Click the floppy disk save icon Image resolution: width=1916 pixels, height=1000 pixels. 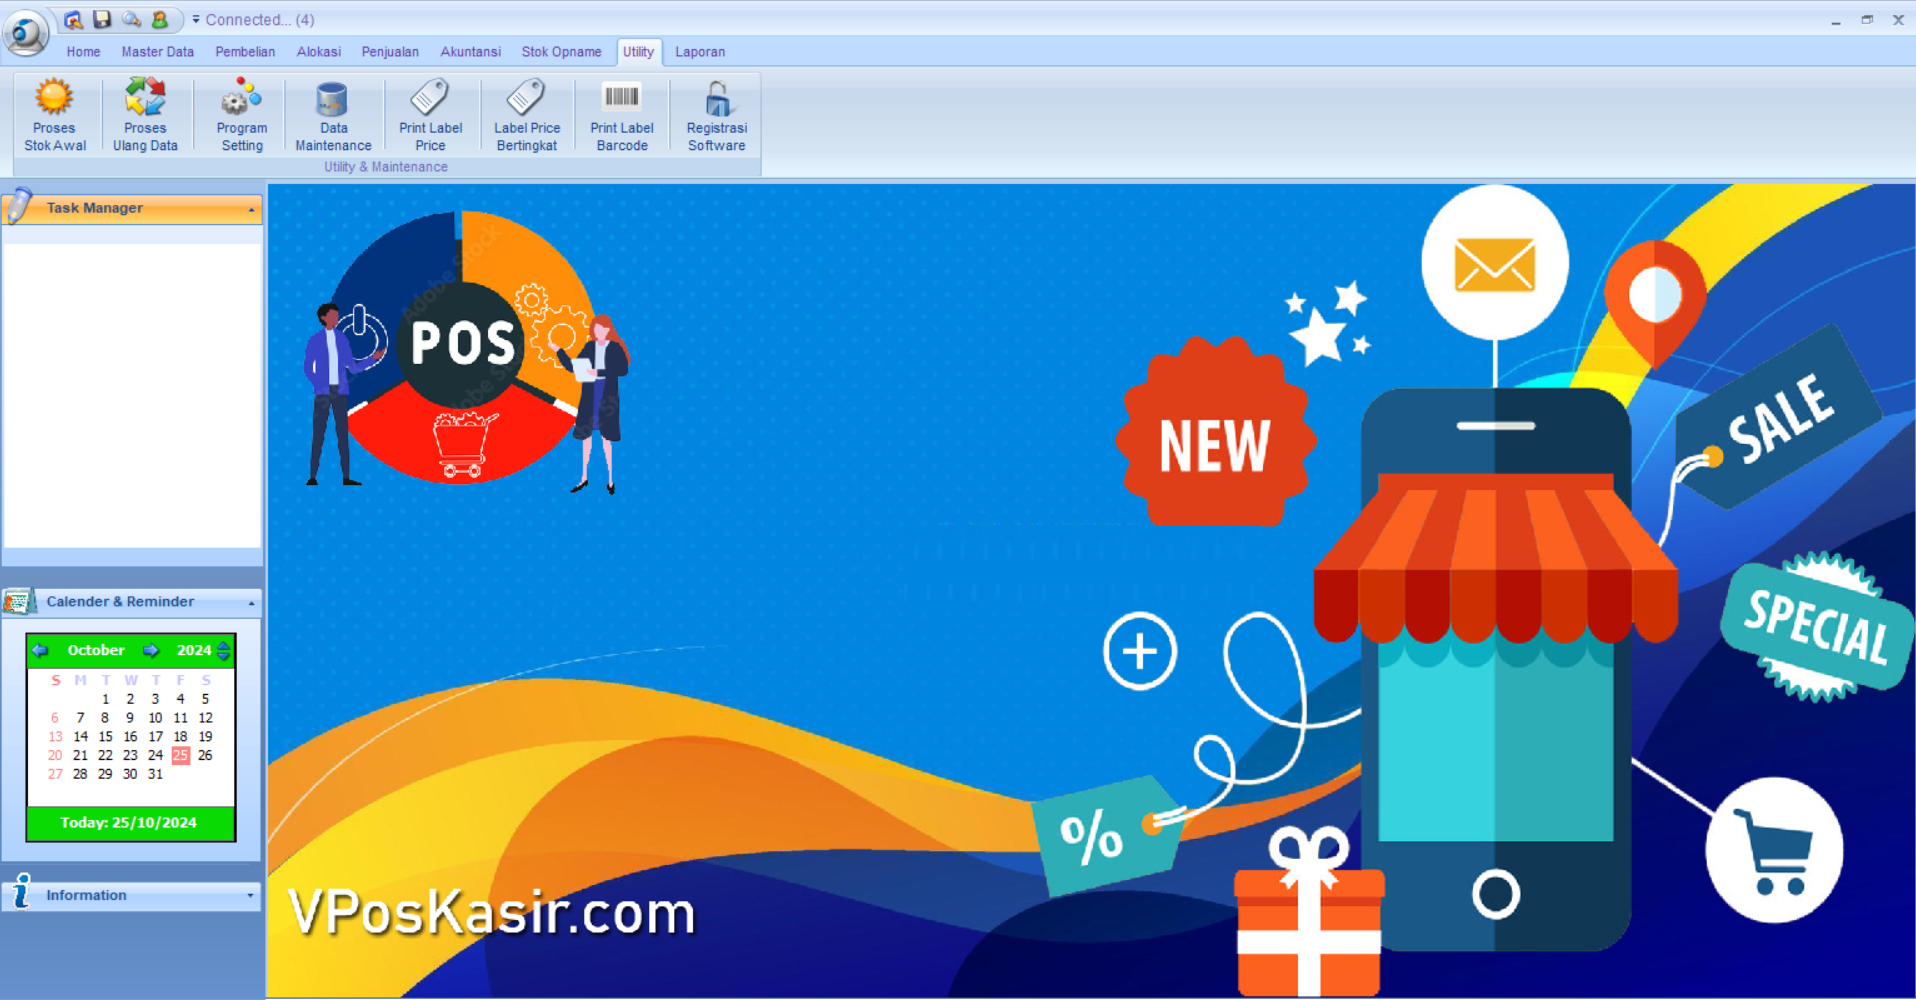(x=102, y=19)
